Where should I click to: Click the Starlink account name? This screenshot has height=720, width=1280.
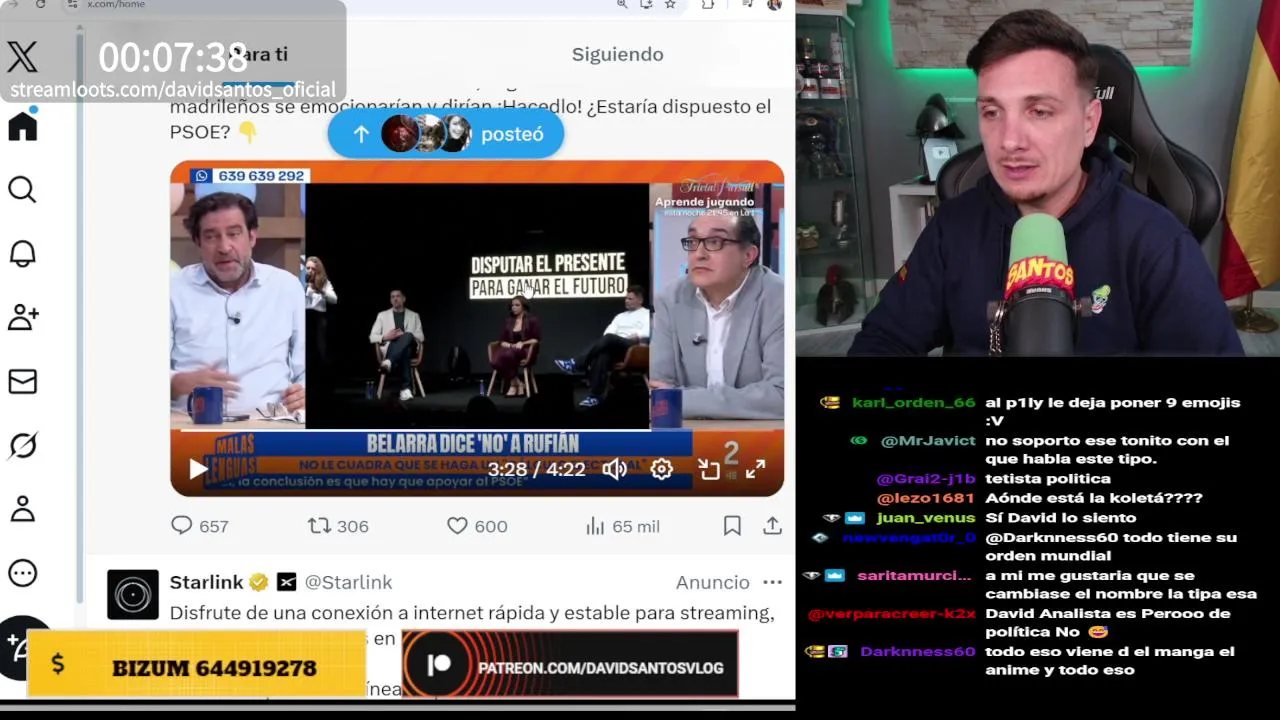[206, 582]
